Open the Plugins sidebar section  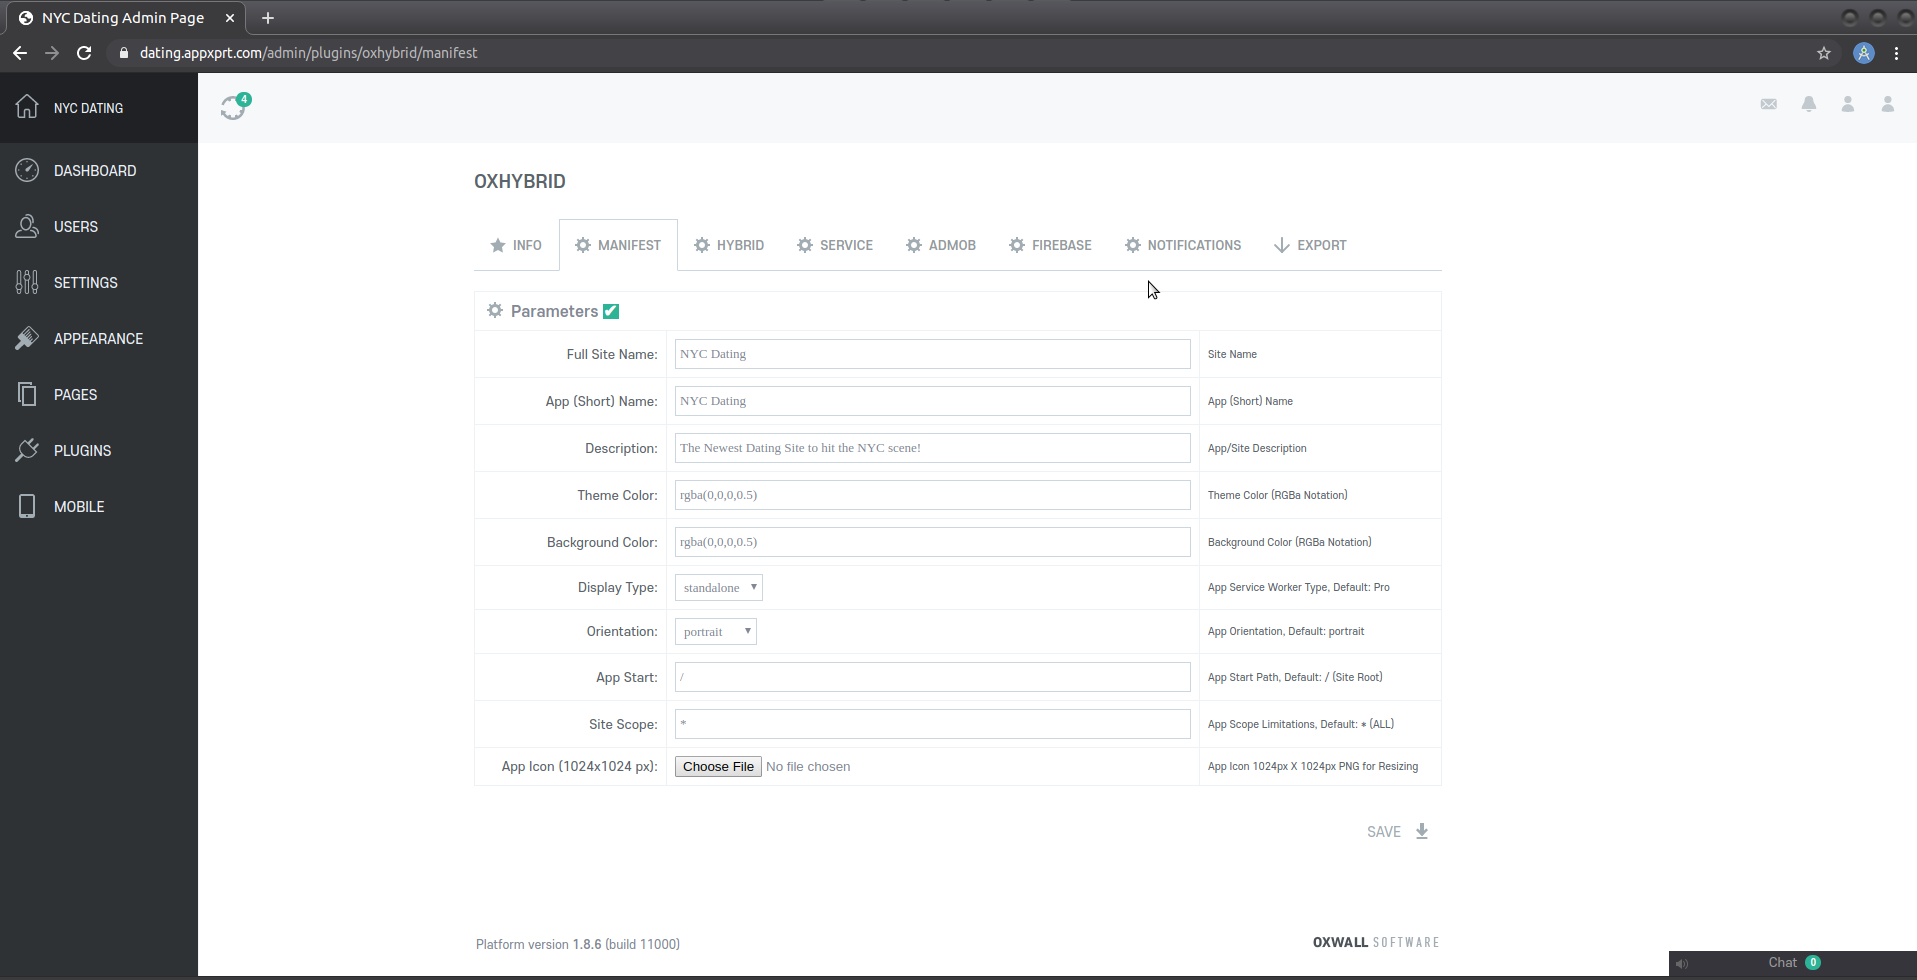click(82, 451)
